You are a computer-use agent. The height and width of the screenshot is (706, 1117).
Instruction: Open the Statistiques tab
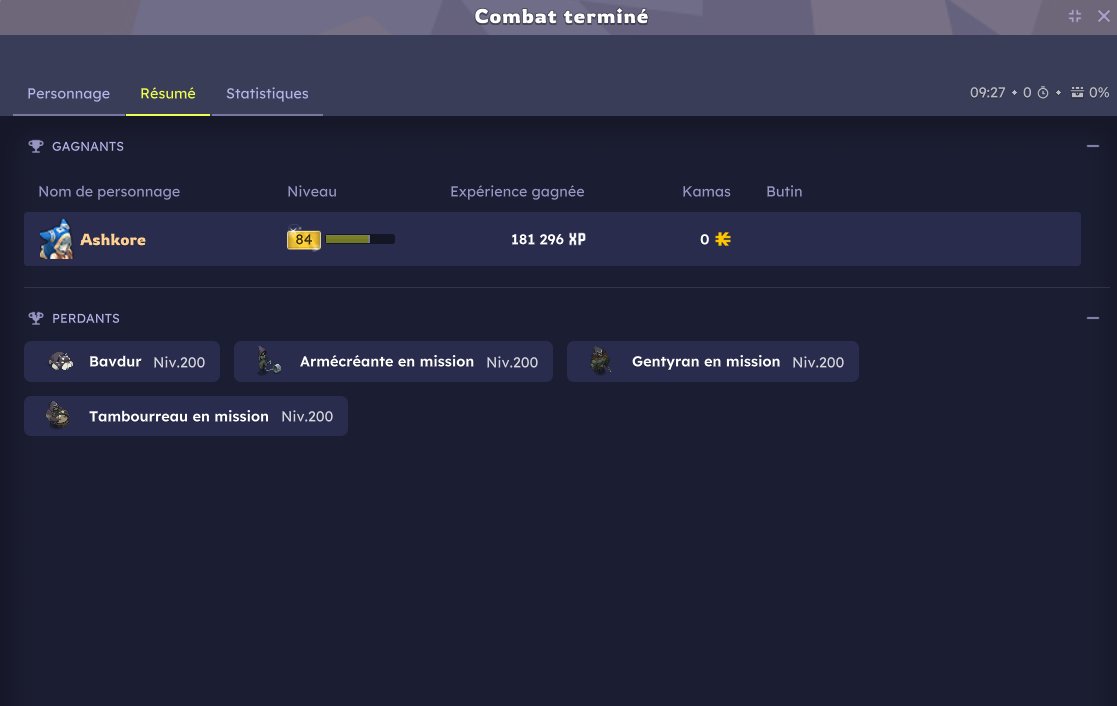pyautogui.click(x=267, y=93)
